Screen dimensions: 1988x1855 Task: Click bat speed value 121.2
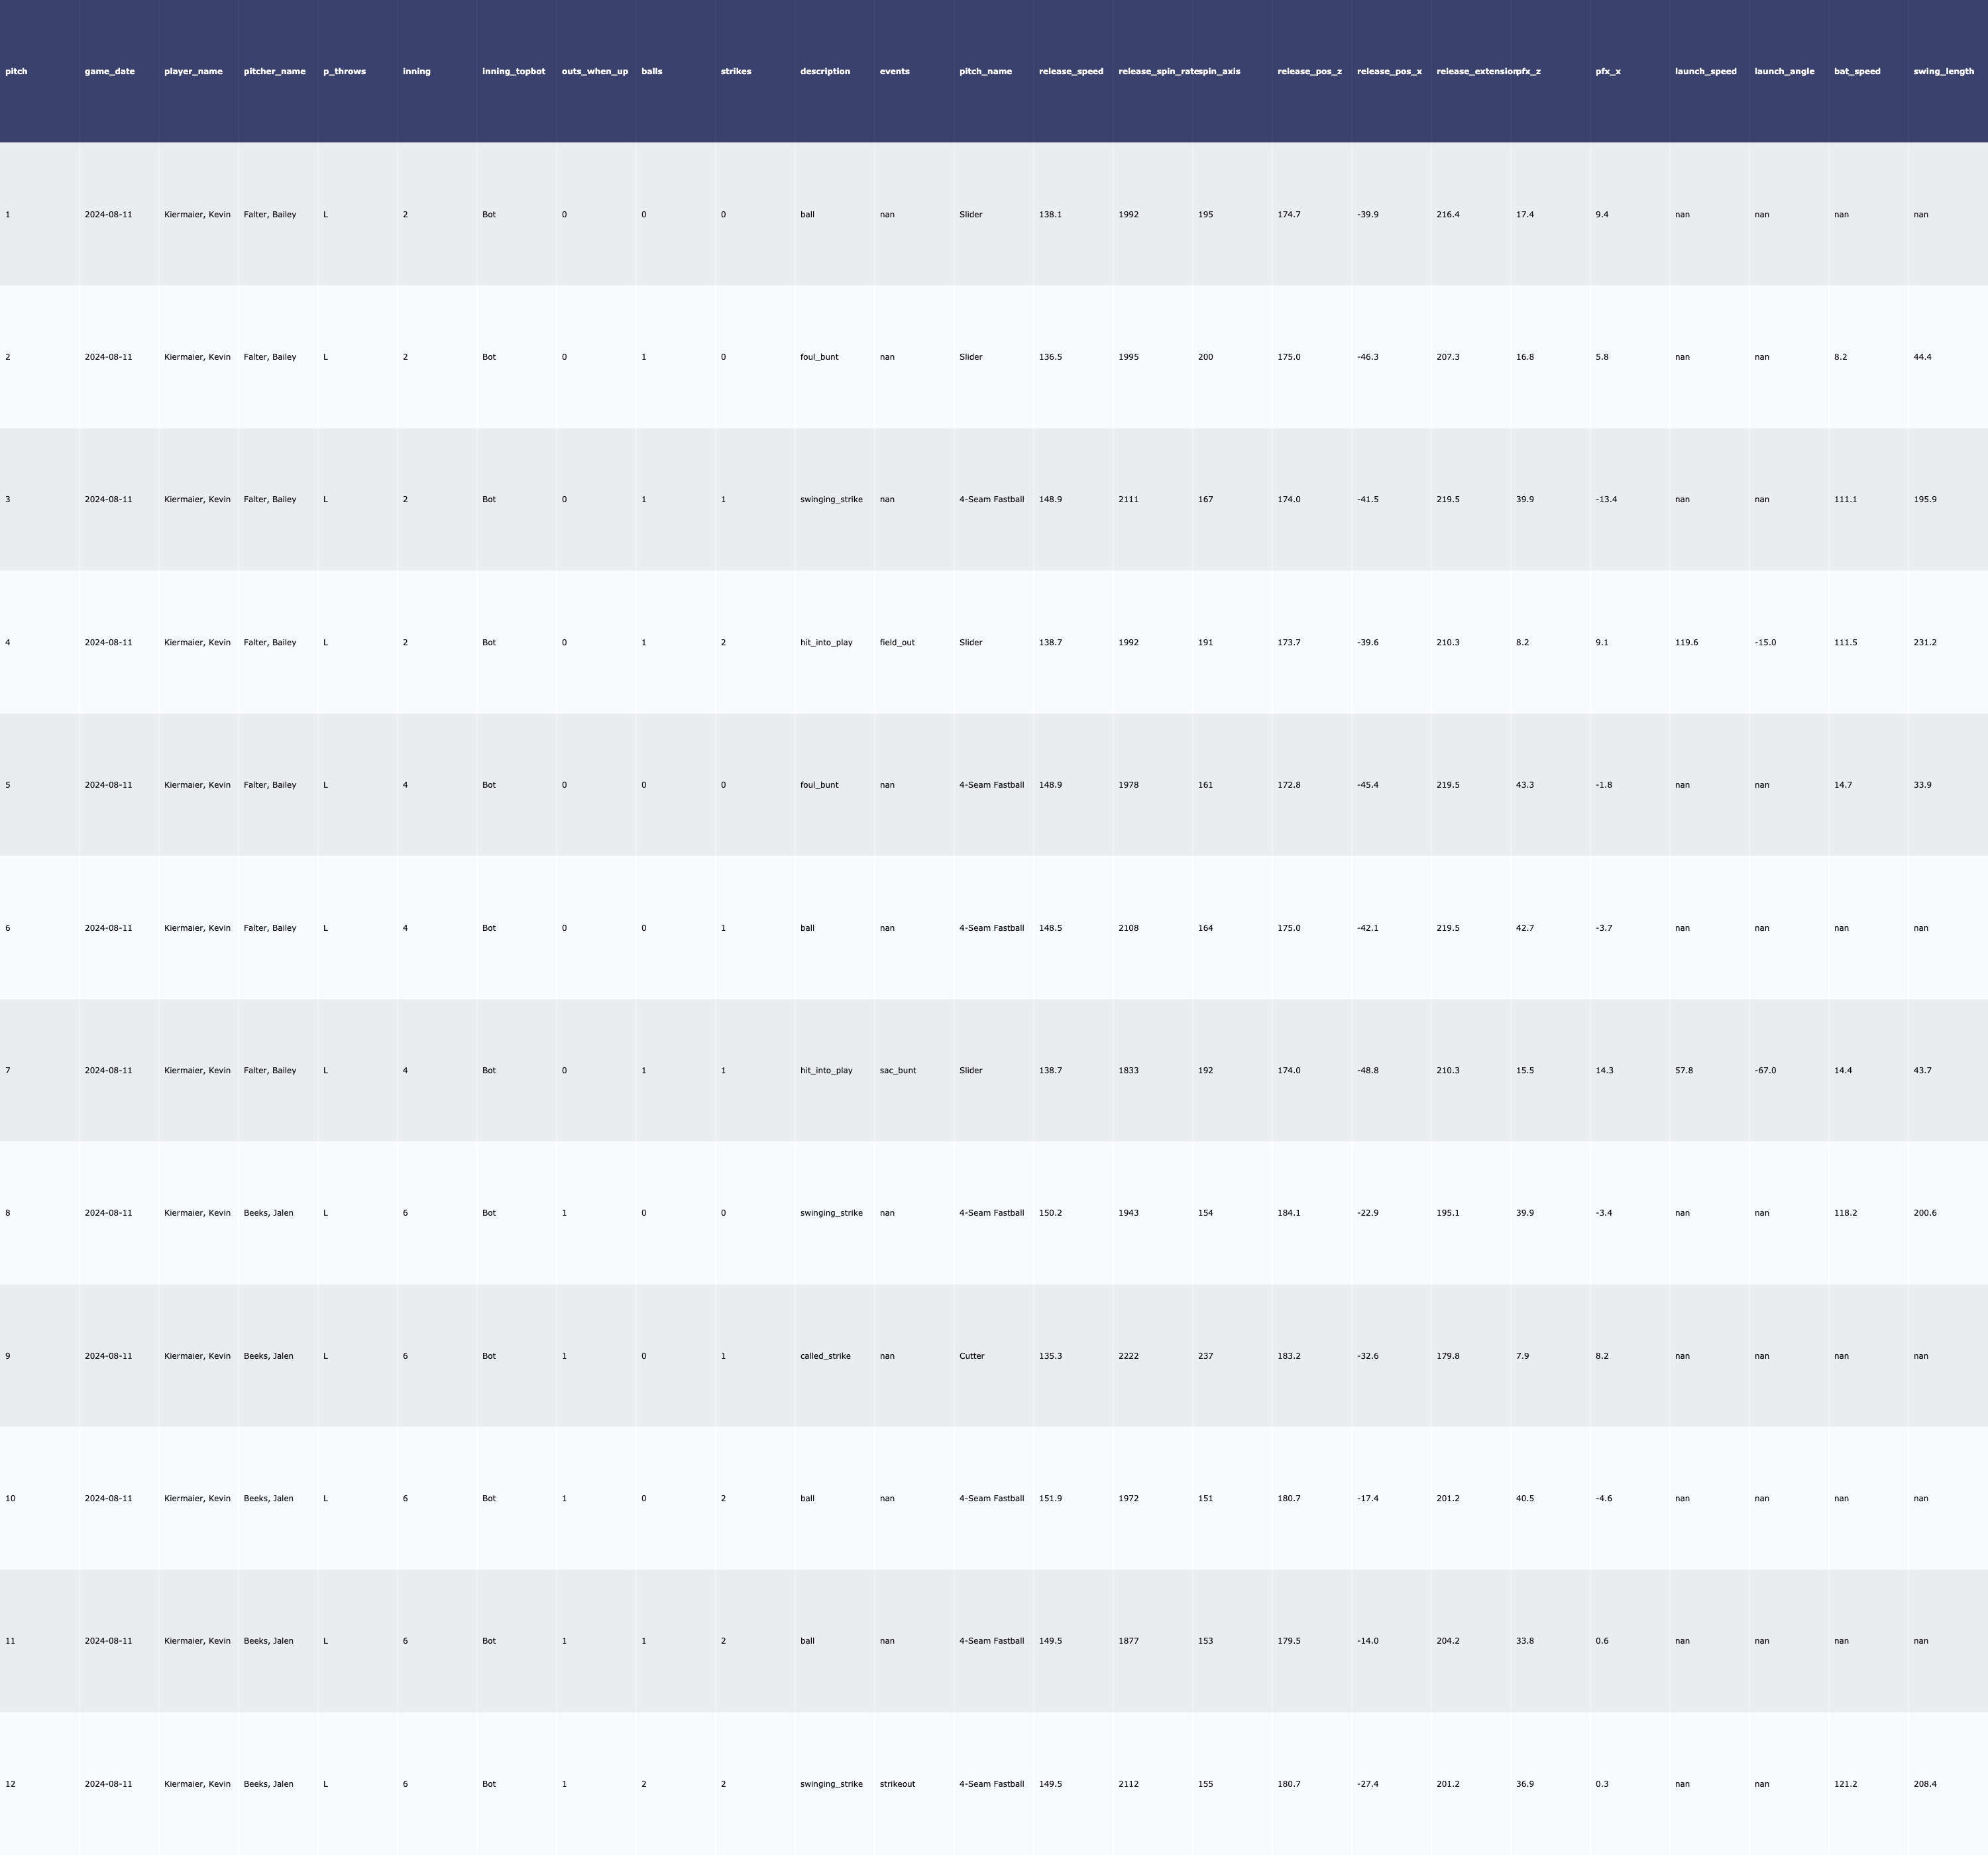1845,1784
